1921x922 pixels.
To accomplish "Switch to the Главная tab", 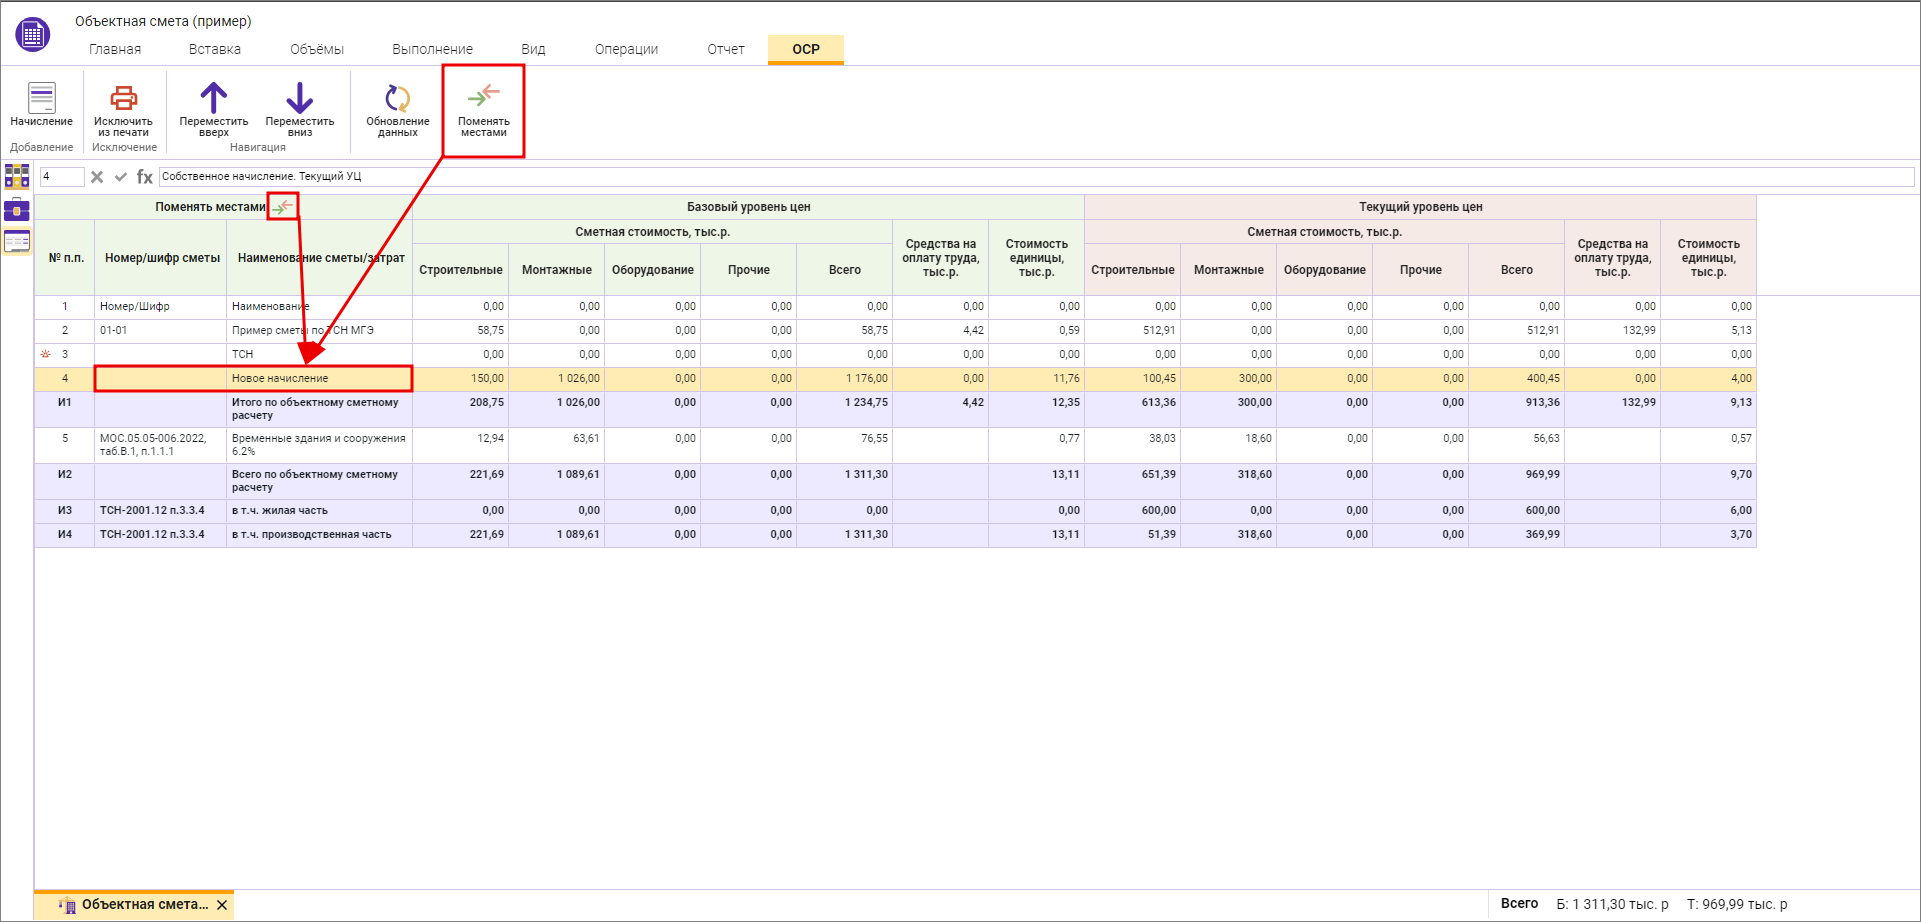I will [115, 49].
